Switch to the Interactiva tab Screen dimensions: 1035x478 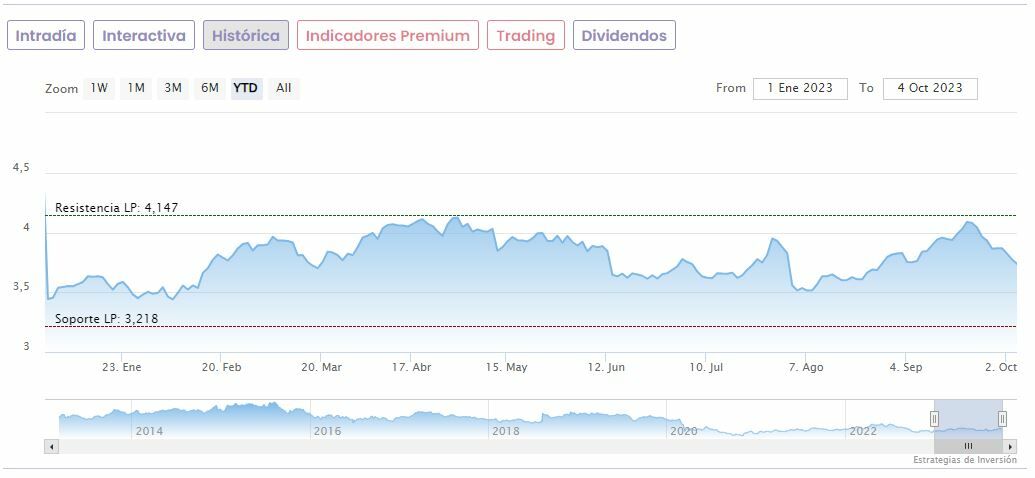click(x=144, y=35)
